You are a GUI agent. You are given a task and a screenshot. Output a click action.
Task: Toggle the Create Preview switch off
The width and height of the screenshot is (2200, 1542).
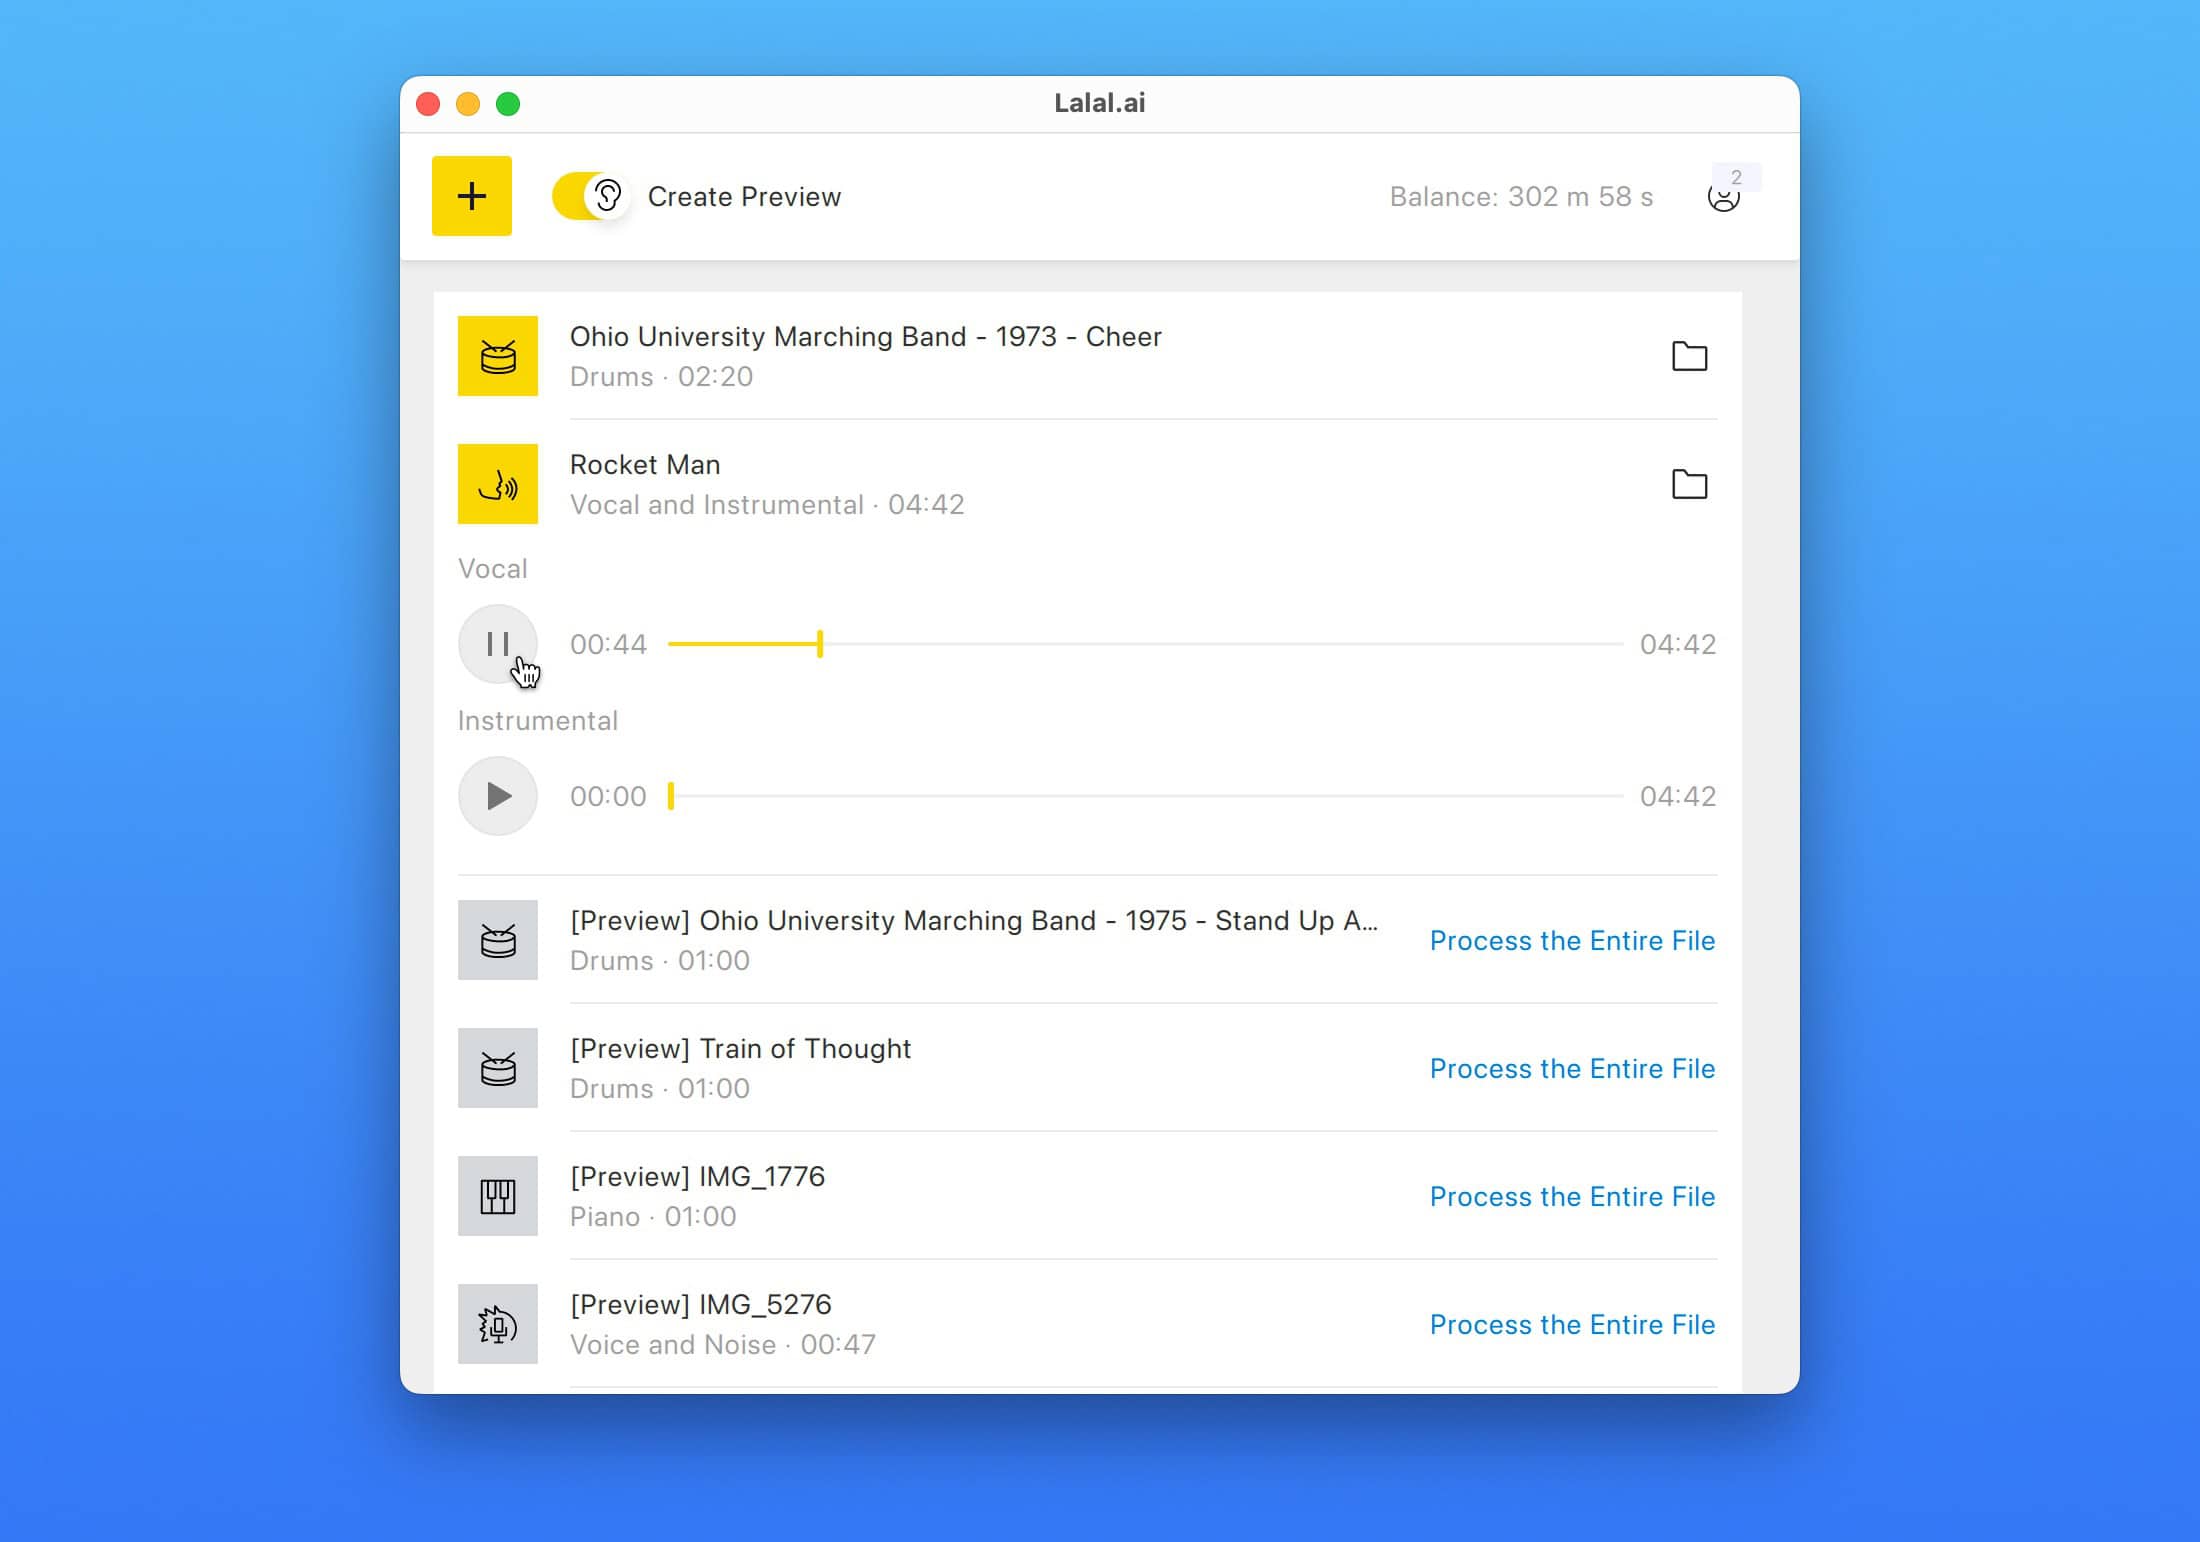click(x=590, y=196)
